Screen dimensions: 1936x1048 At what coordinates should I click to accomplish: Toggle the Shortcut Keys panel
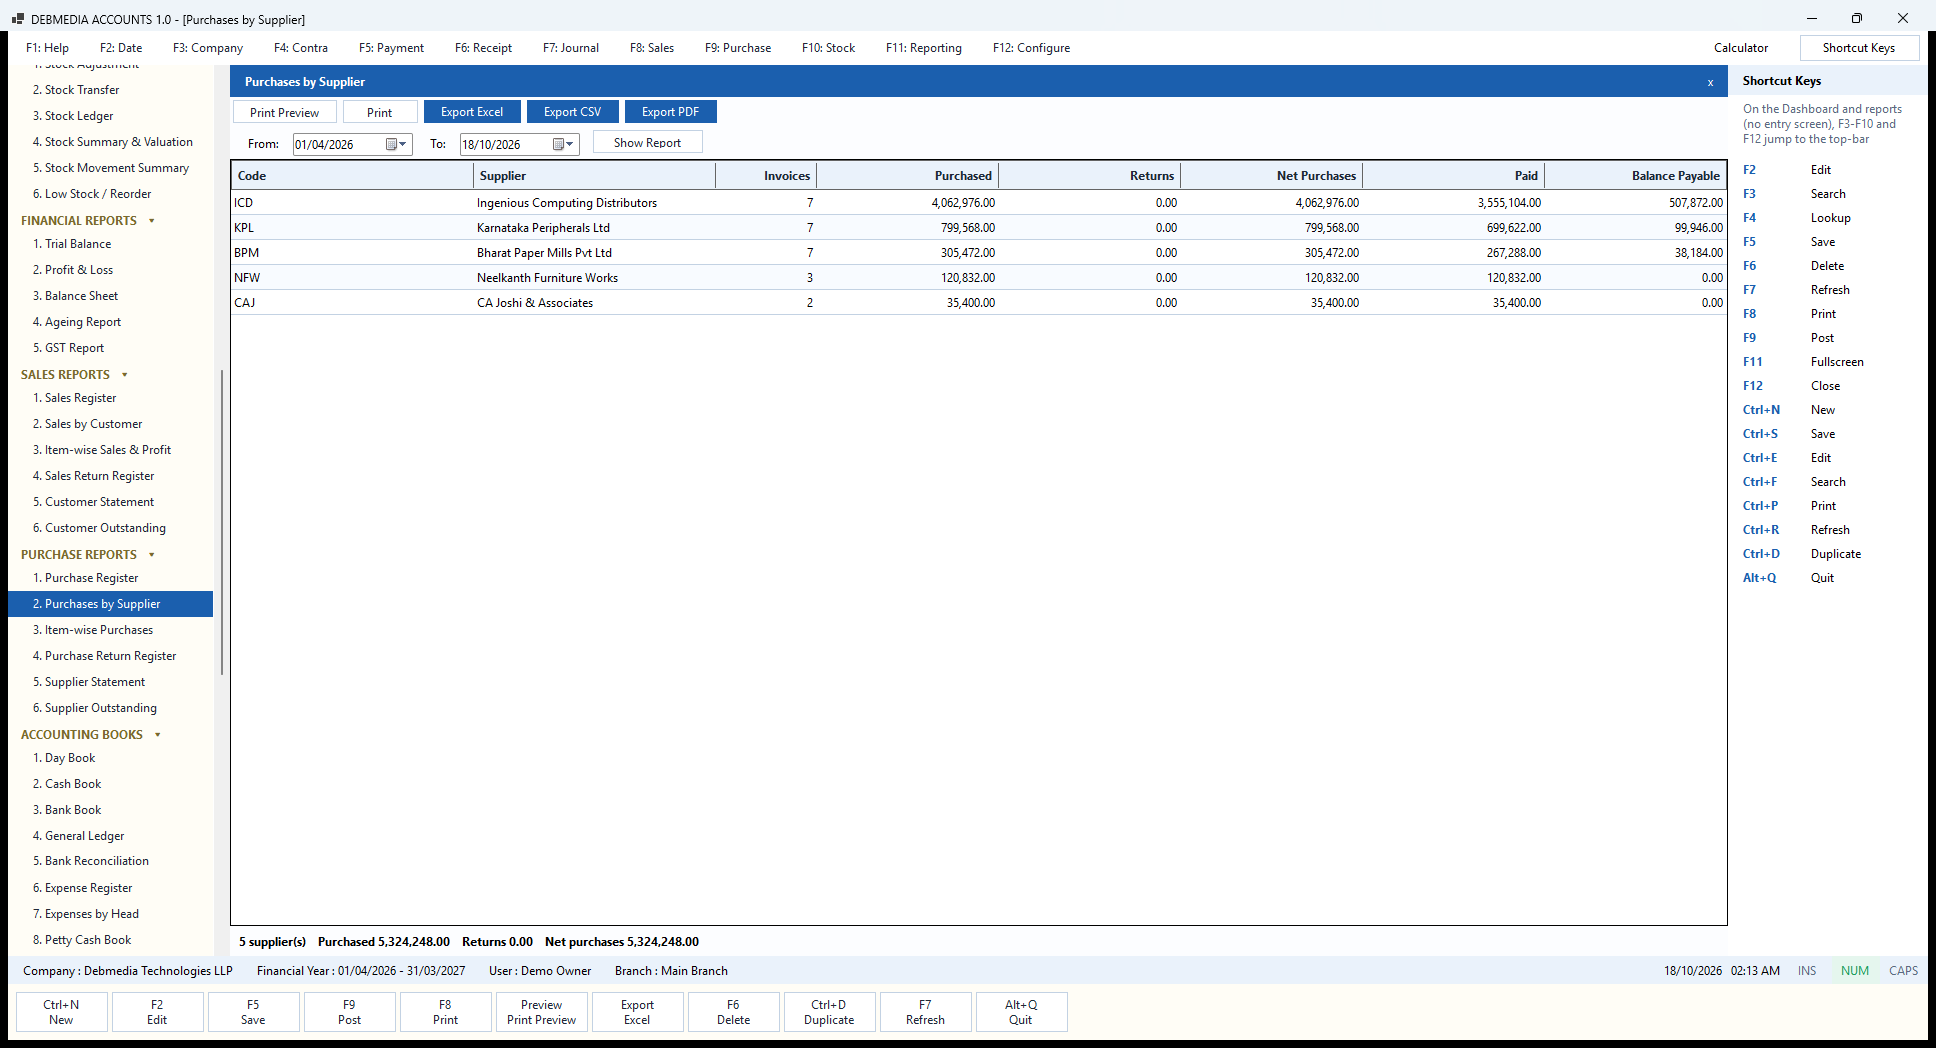tap(1859, 48)
